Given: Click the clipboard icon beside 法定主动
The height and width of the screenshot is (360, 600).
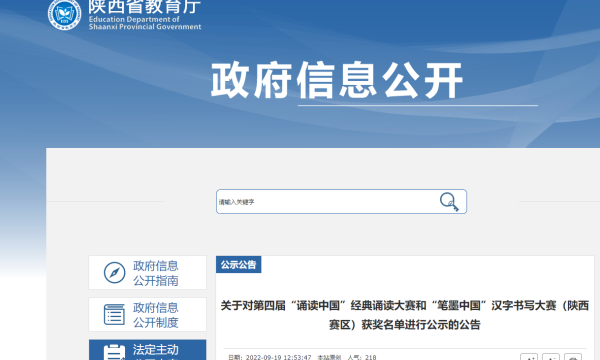Looking at the screenshot, I should coord(114,352).
